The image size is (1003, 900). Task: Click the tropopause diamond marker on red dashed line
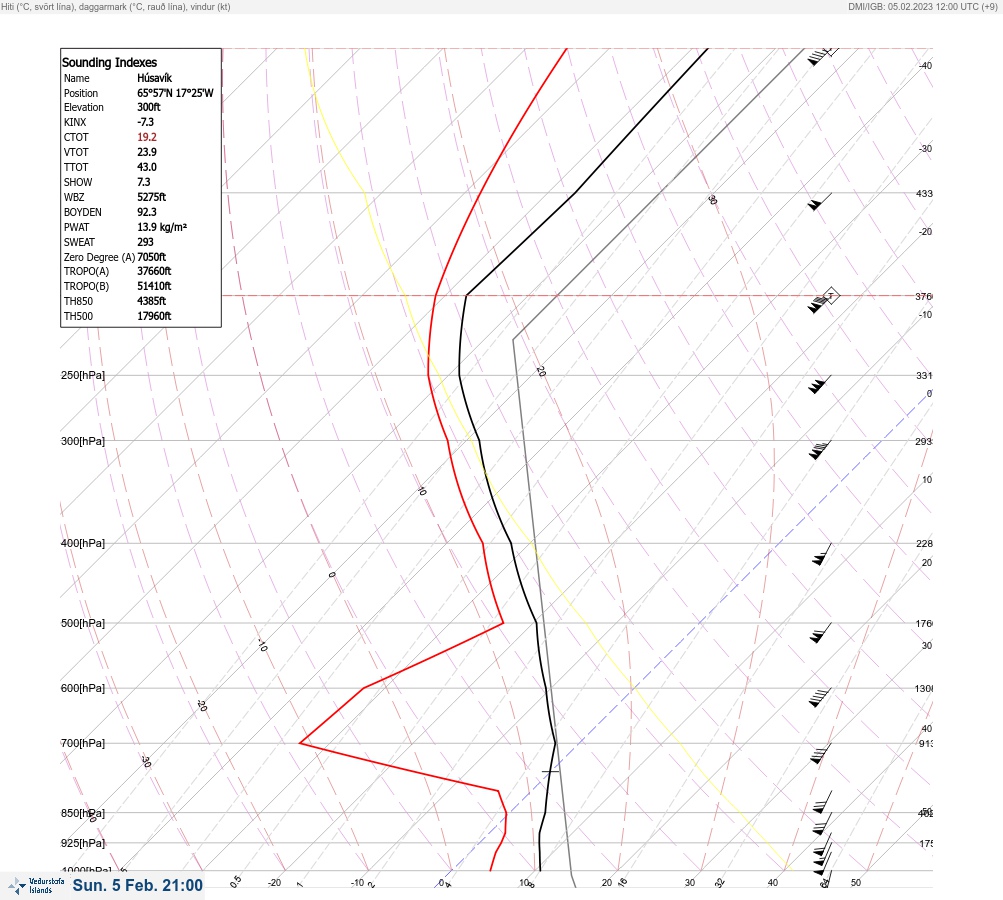(830, 296)
